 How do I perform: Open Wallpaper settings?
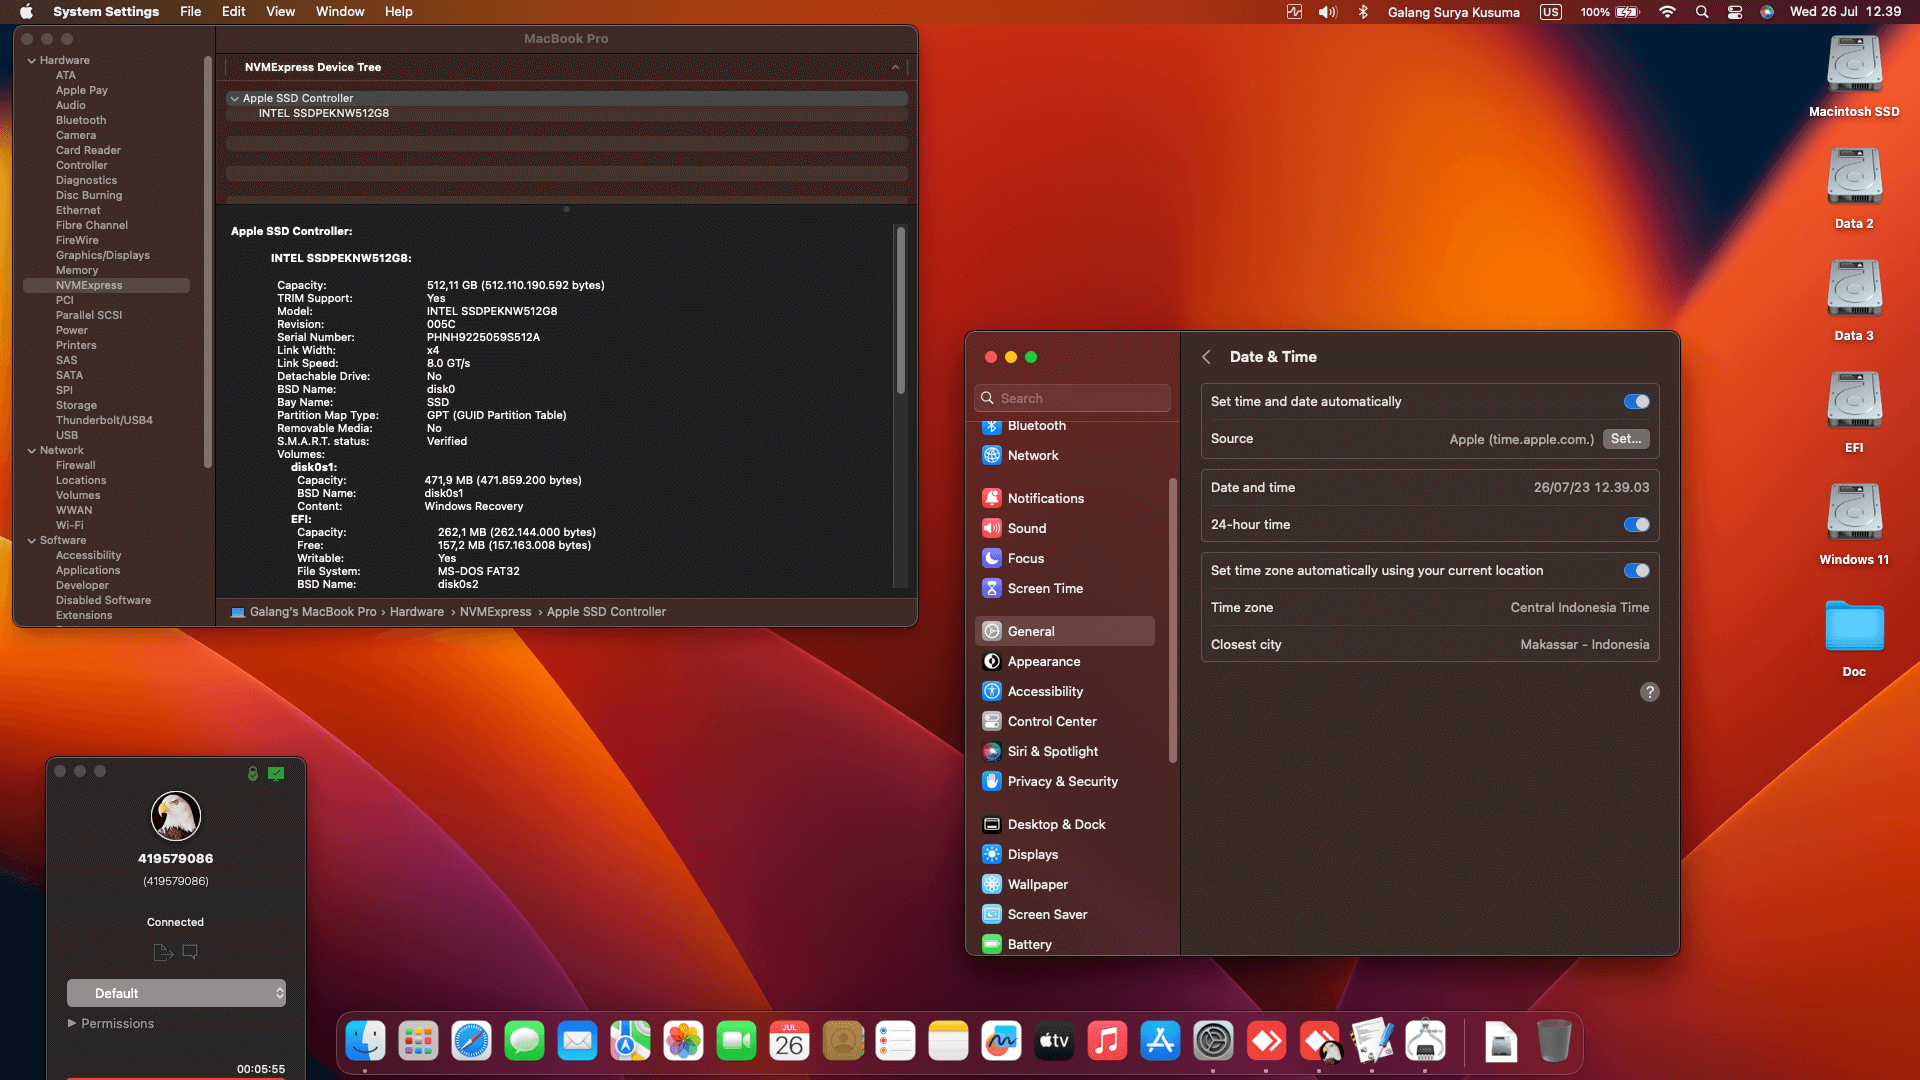point(1037,884)
